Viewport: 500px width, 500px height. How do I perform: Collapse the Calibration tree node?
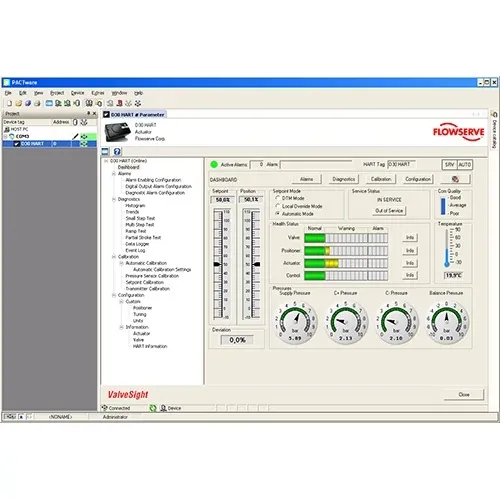pyautogui.click(x=114, y=257)
